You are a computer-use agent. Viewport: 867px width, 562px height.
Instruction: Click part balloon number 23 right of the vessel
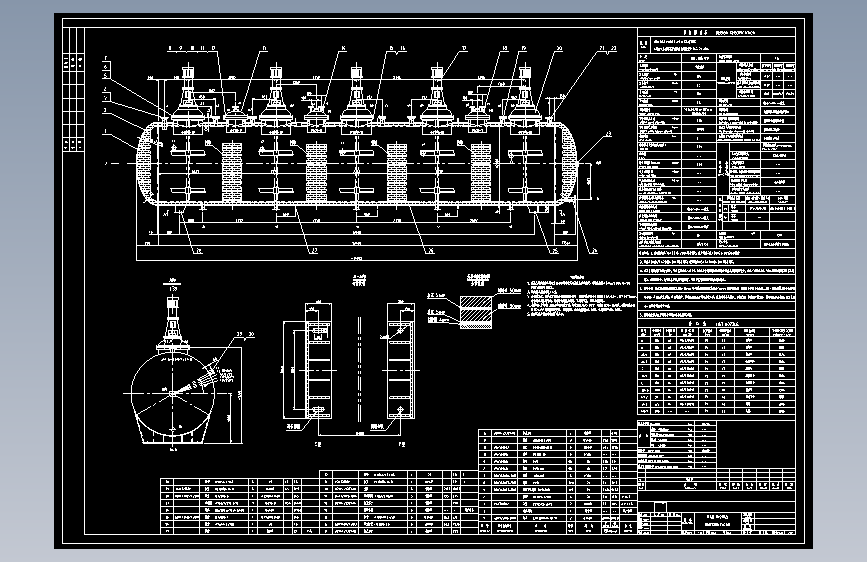click(608, 134)
